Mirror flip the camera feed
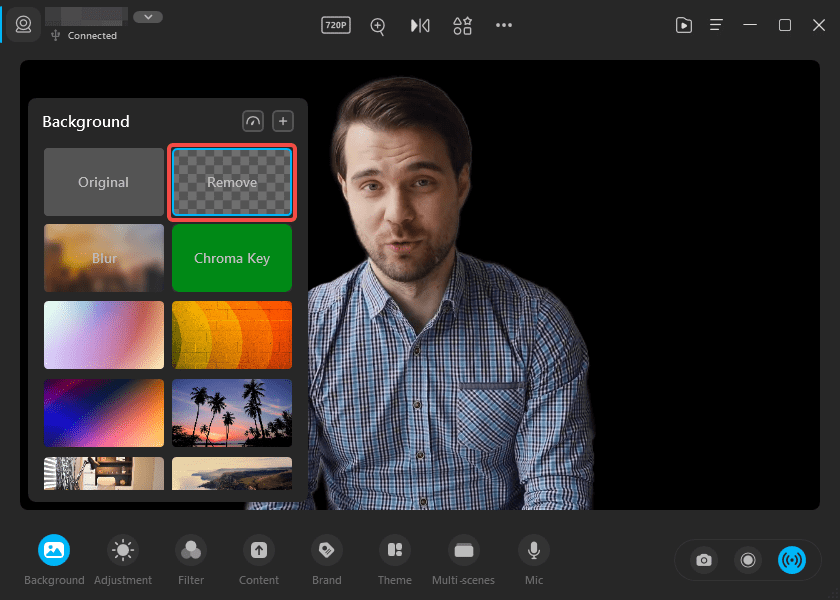The height and width of the screenshot is (600, 840). click(x=420, y=25)
